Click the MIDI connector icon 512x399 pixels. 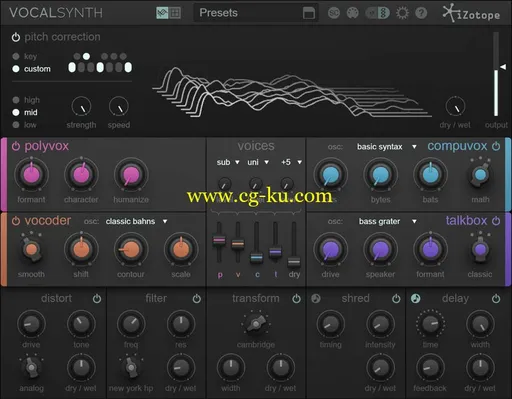pos(353,13)
